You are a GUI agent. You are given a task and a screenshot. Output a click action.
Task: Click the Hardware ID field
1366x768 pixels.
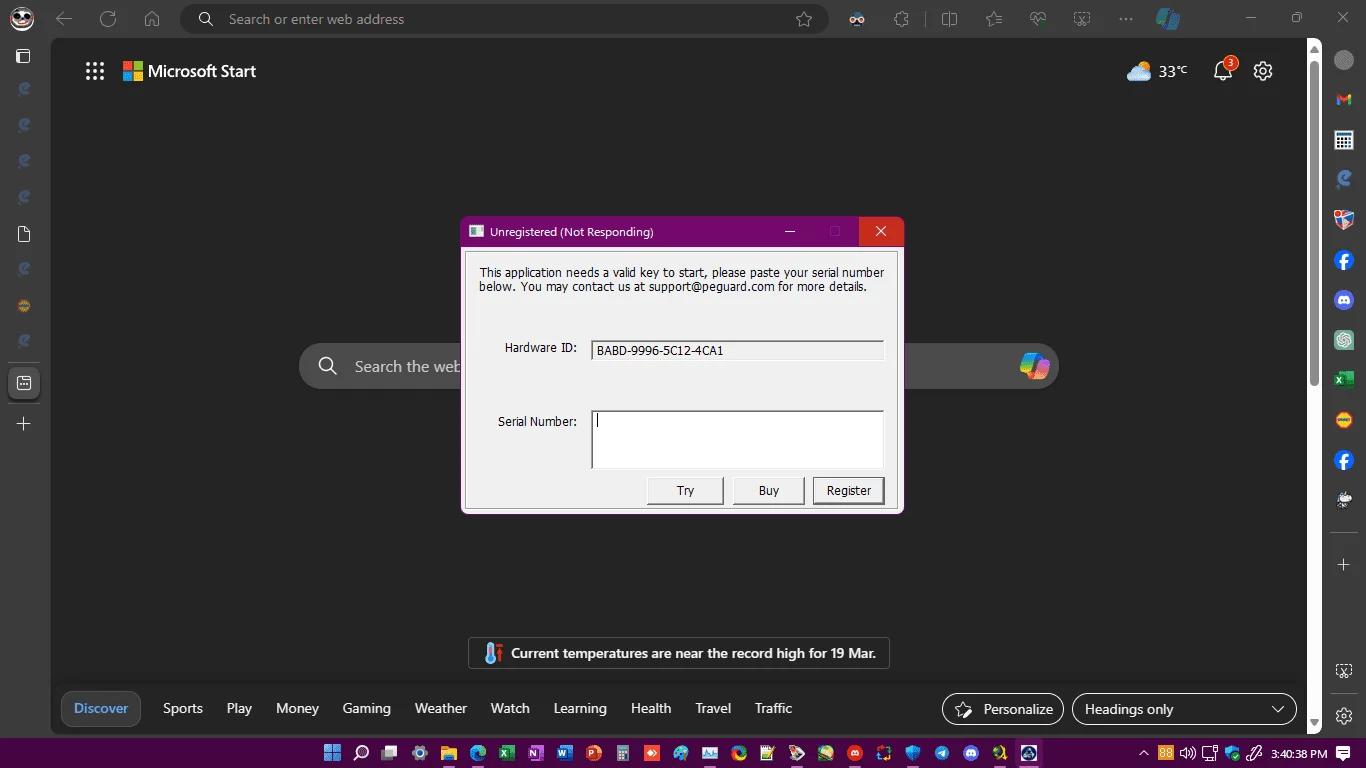point(737,350)
